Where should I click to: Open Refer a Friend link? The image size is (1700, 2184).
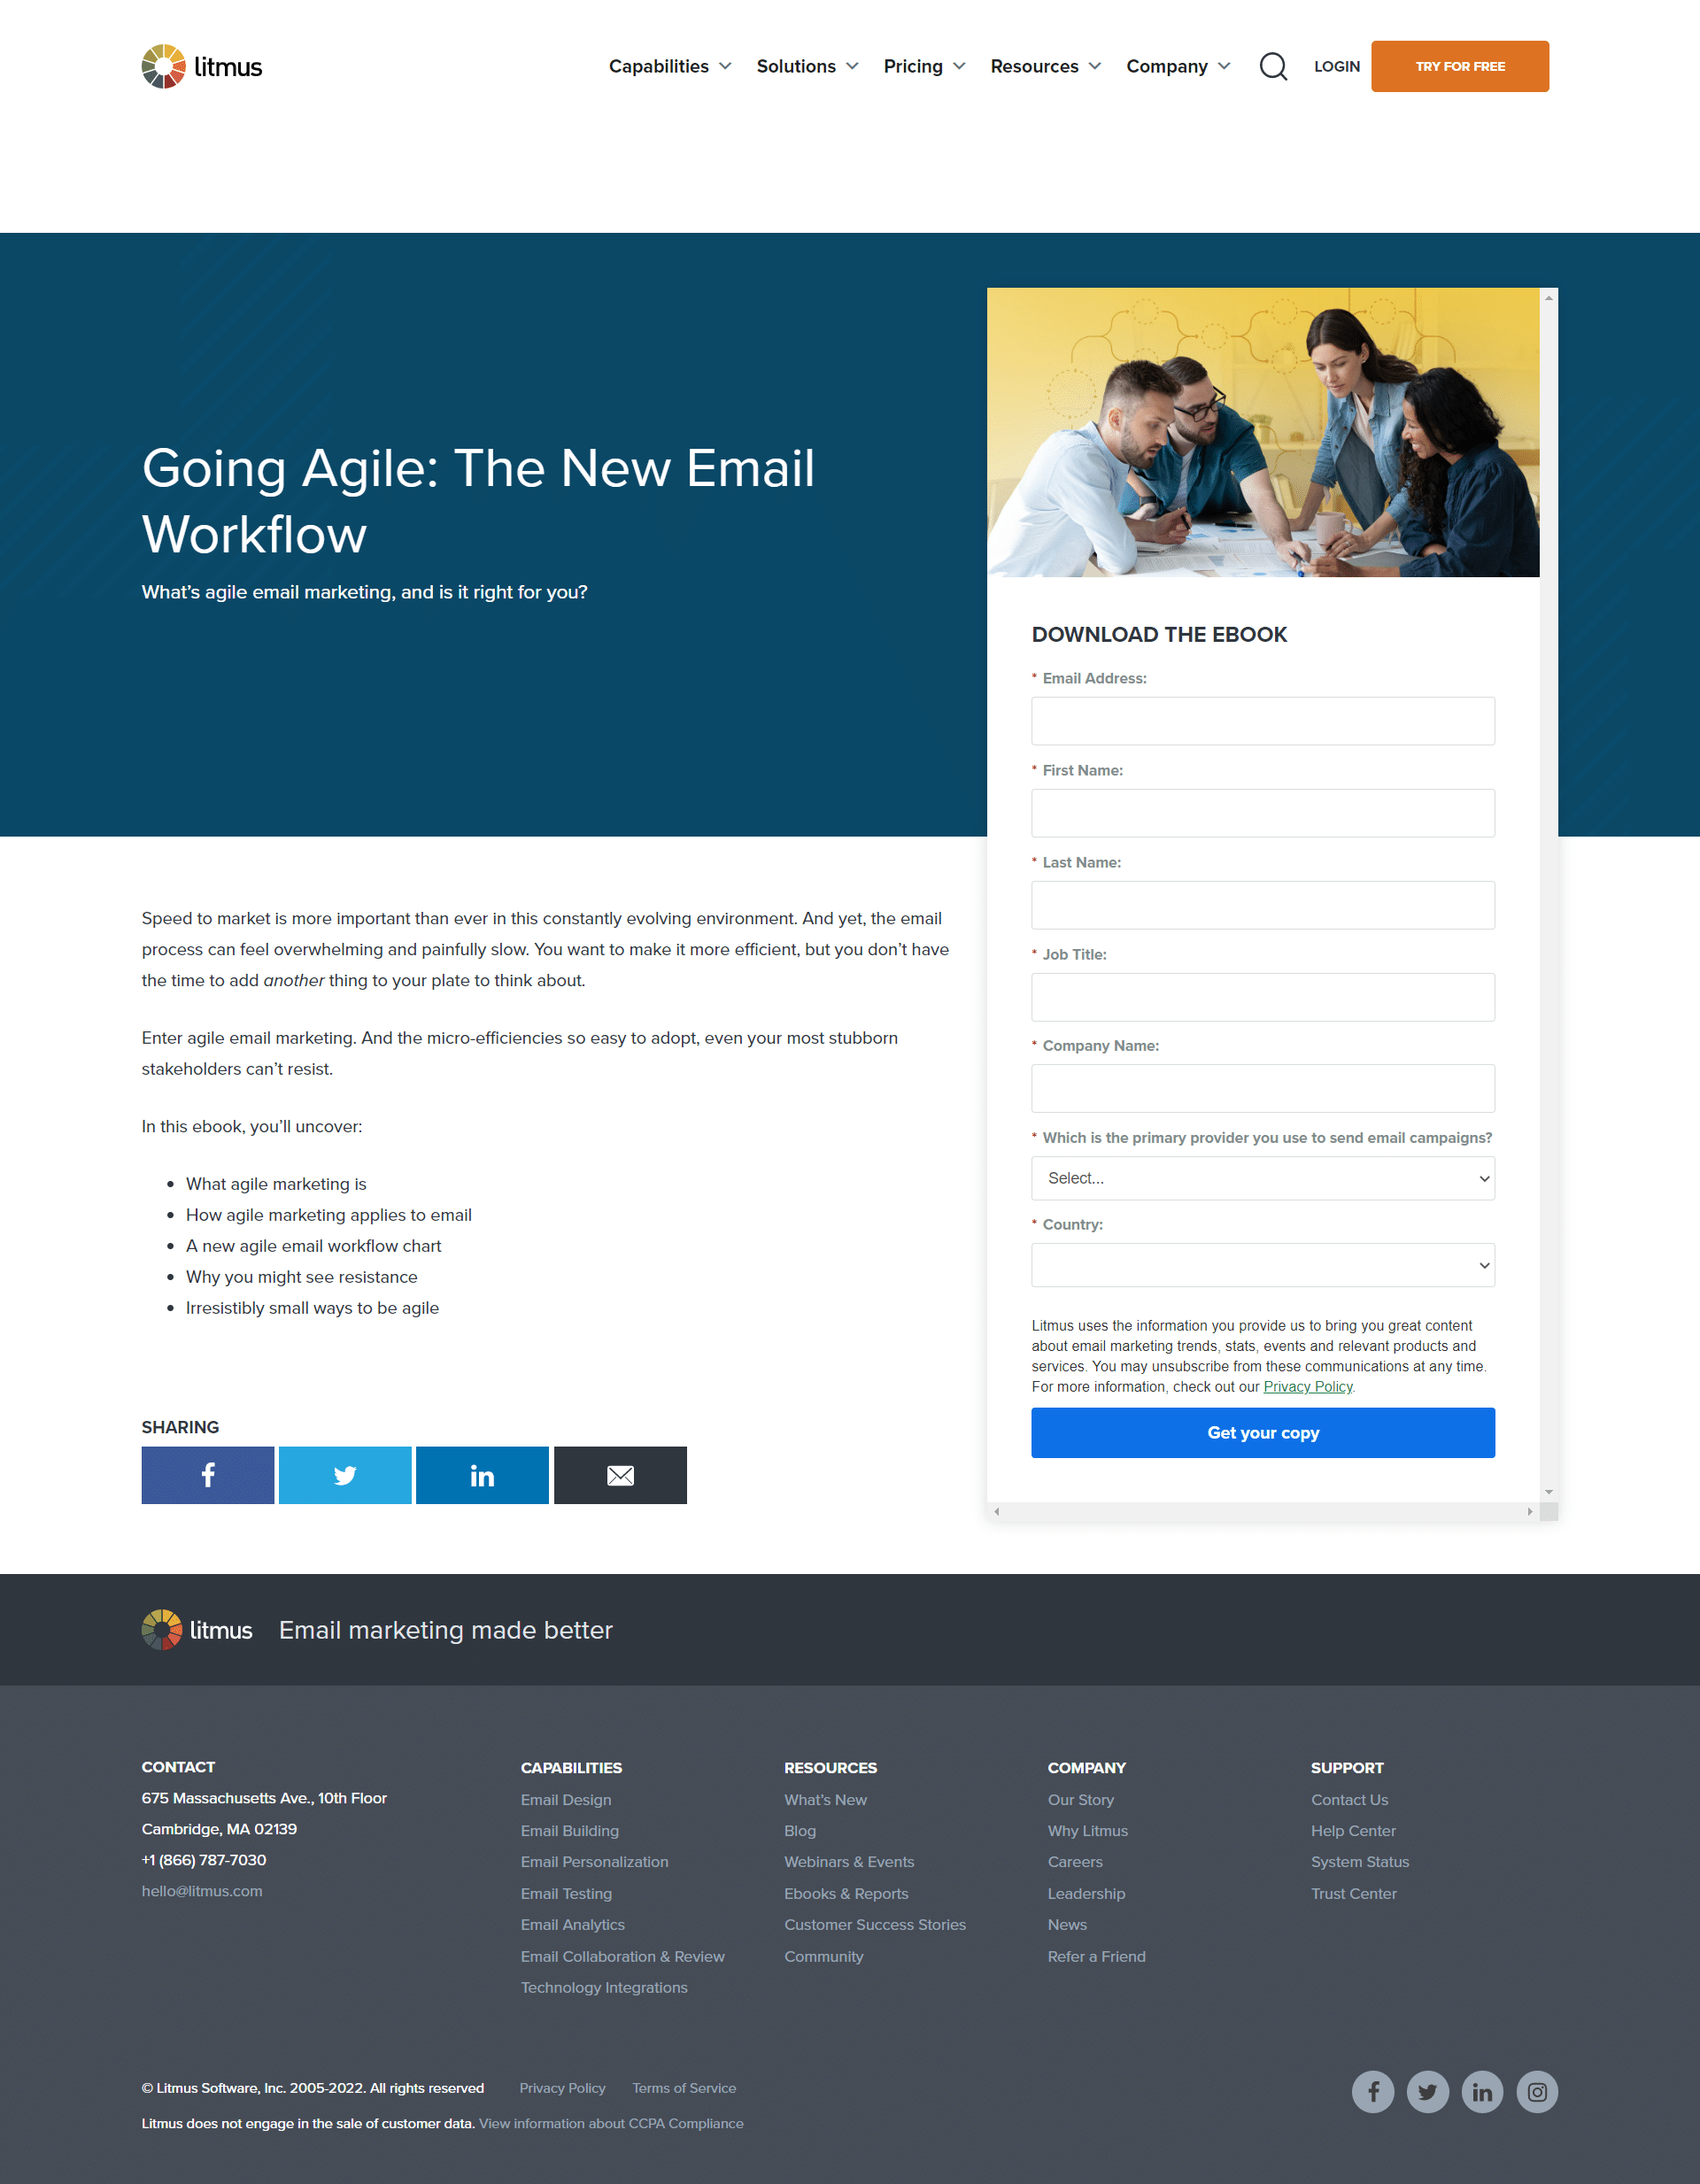coord(1097,1957)
